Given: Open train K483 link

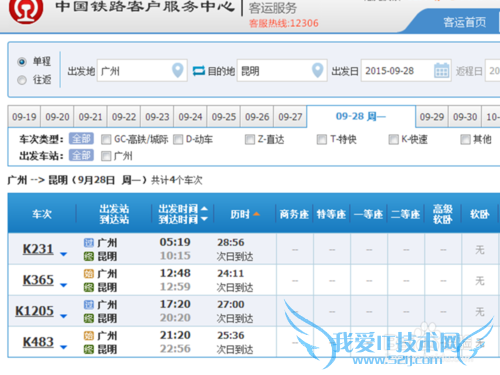Looking at the screenshot, I should 38,342.
